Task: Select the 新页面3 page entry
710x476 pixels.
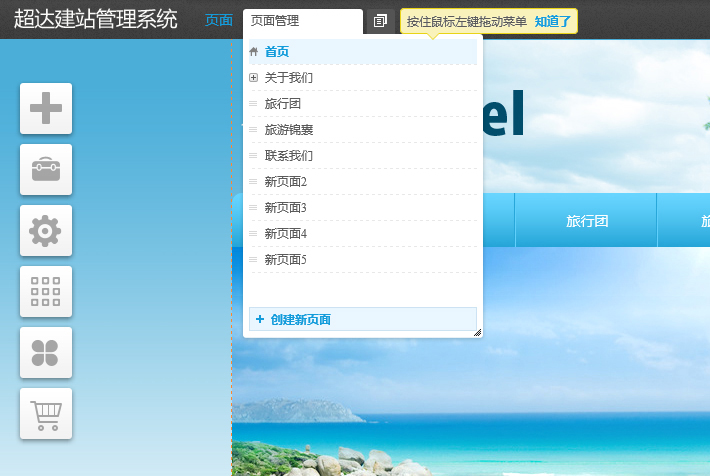Action: 363,207
